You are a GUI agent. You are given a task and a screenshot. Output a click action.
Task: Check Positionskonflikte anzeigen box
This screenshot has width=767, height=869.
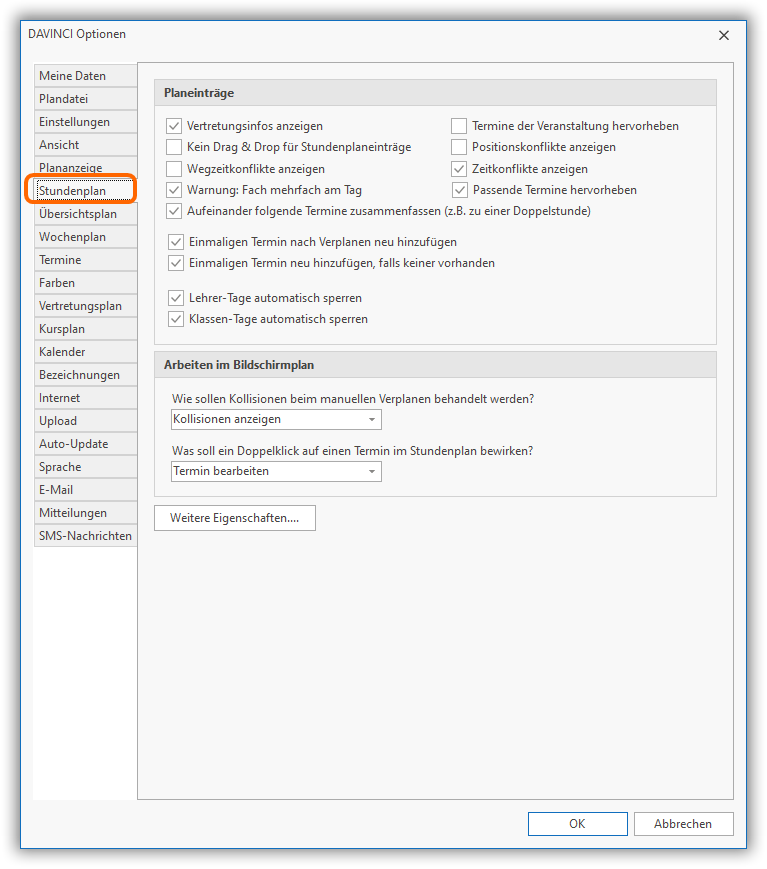459,147
